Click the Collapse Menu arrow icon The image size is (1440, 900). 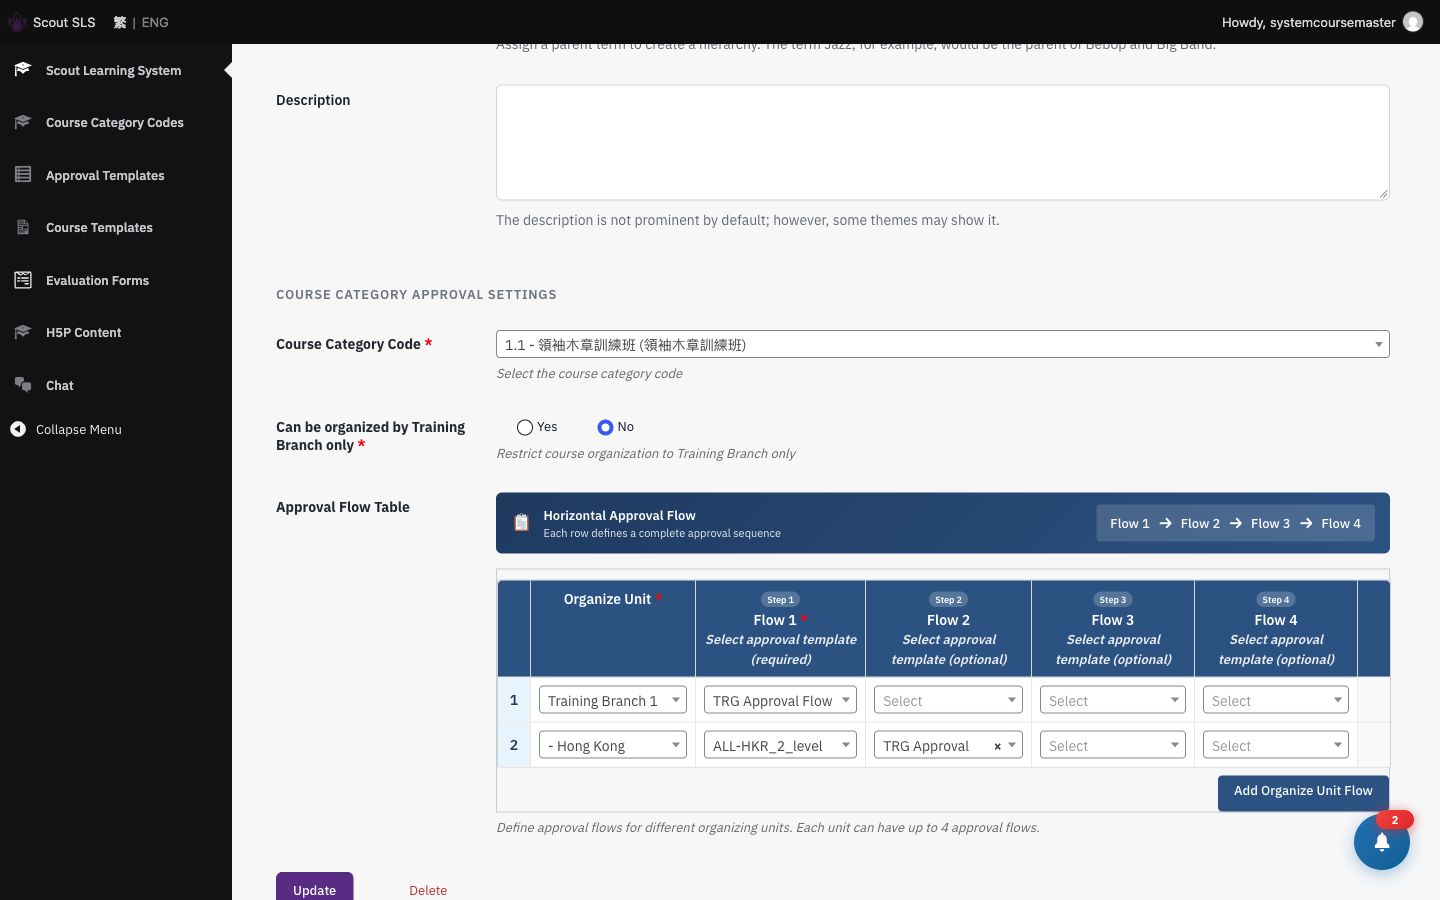[18, 429]
